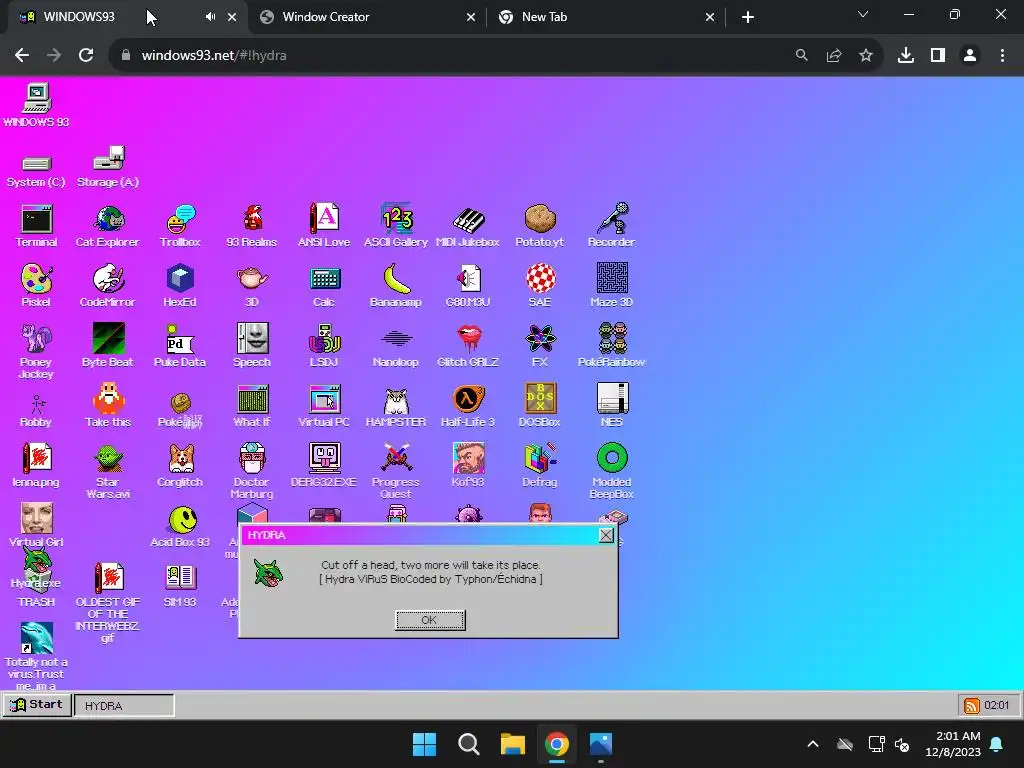Open the Terminal desktop icon
Screen dimensions: 1024x768
click(x=36, y=226)
